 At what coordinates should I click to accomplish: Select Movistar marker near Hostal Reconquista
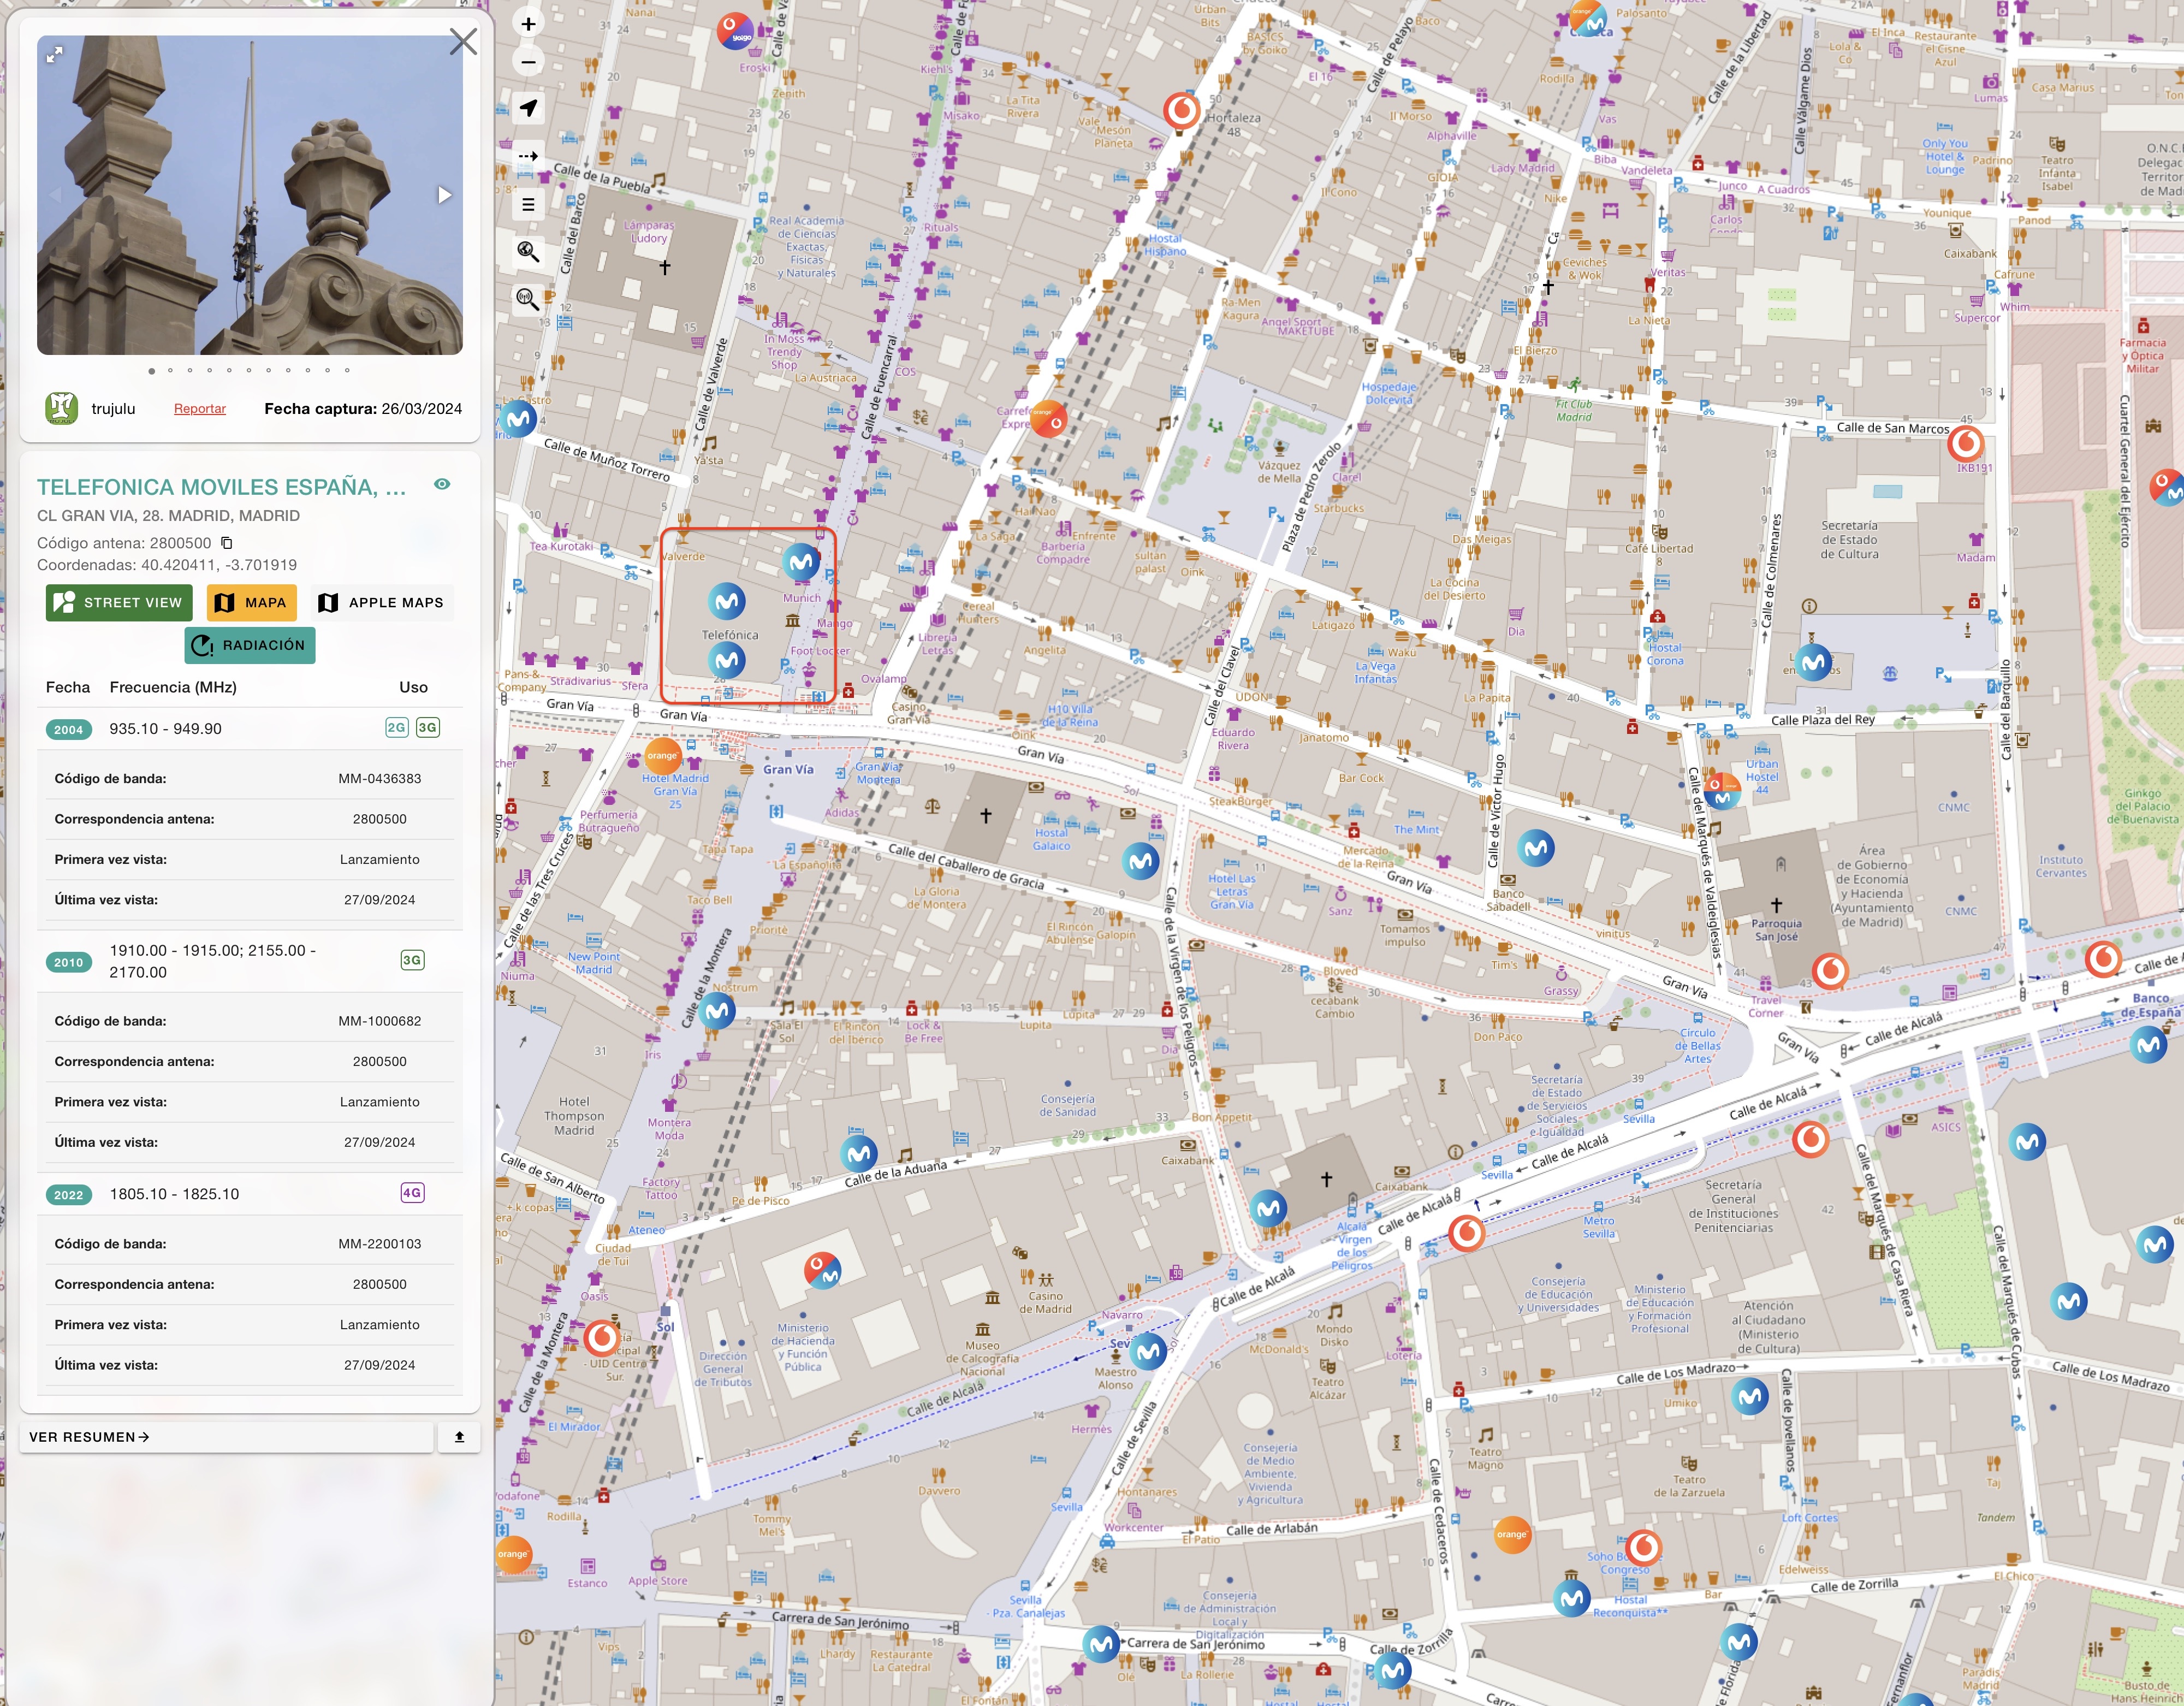(1572, 1598)
